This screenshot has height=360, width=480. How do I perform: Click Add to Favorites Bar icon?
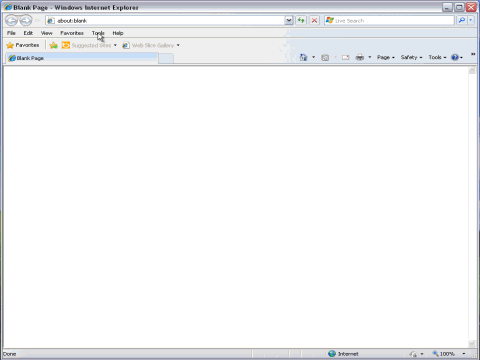point(53,45)
